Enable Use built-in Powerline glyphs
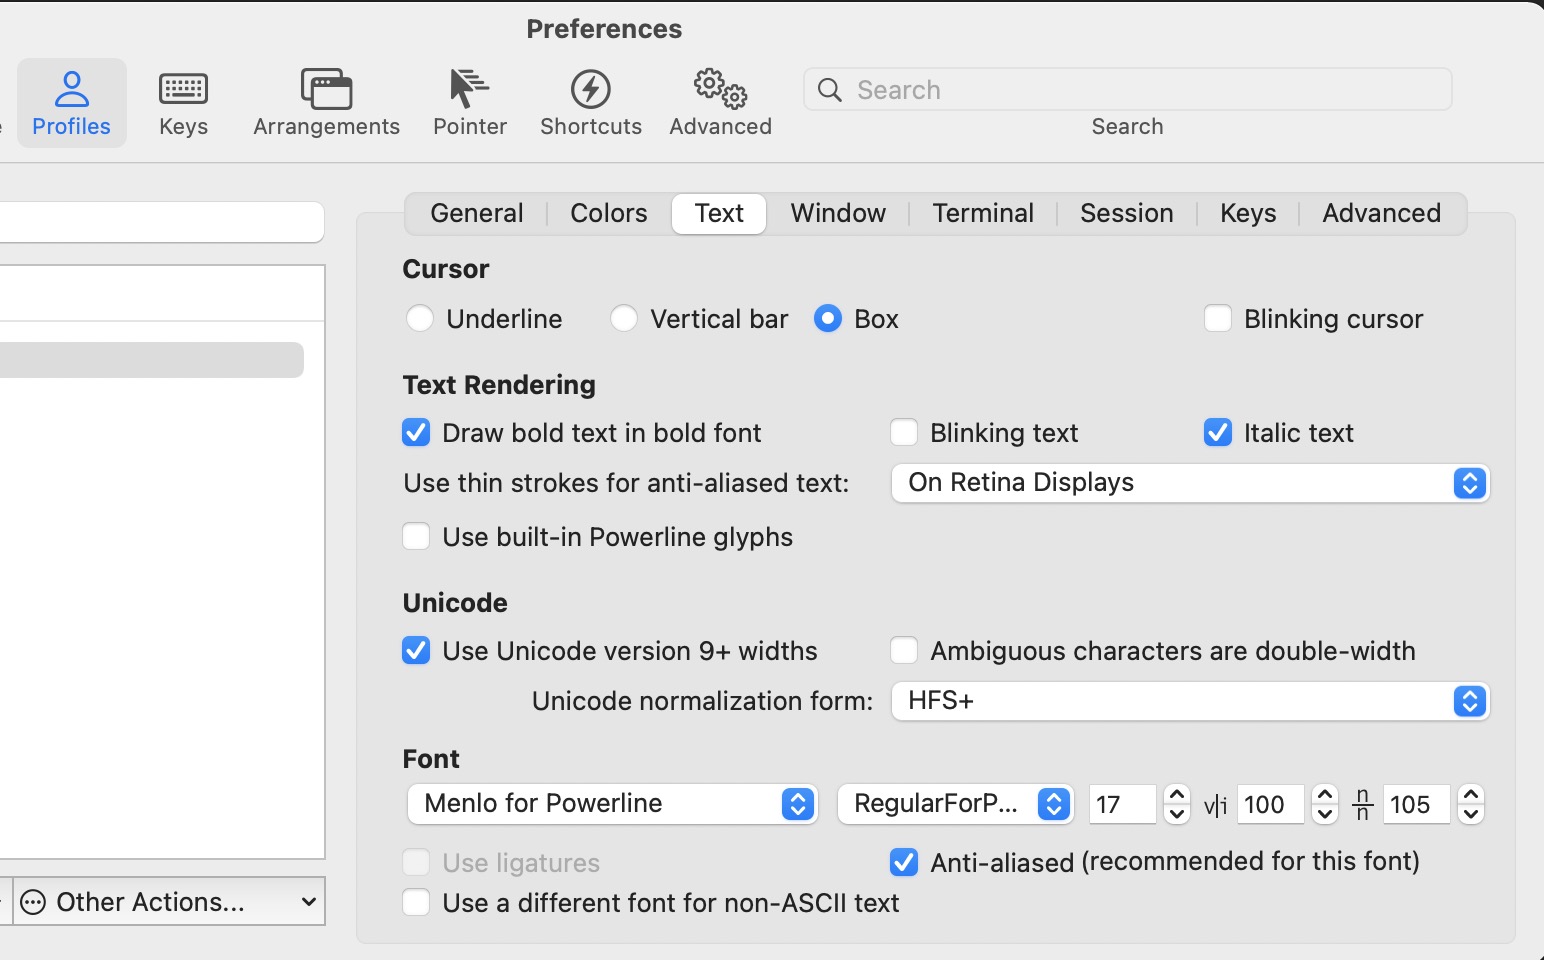1544x960 pixels. click(x=416, y=537)
